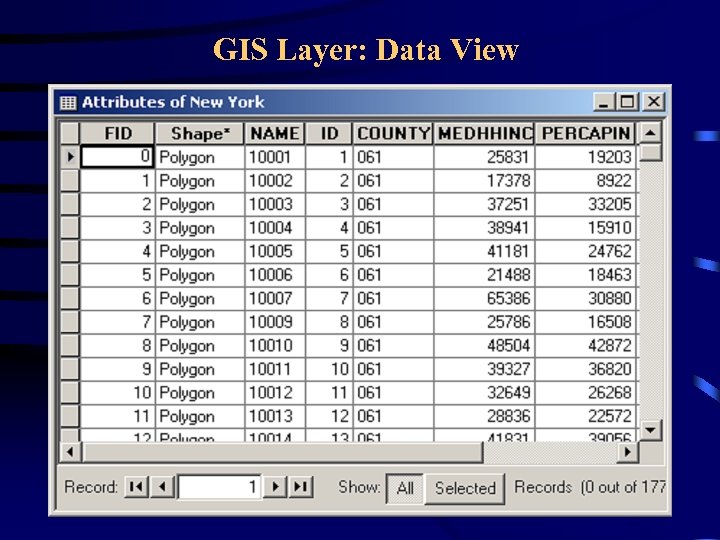The width and height of the screenshot is (720, 540).
Task: Click PERCAPIN value 42872
Action: 585,346
